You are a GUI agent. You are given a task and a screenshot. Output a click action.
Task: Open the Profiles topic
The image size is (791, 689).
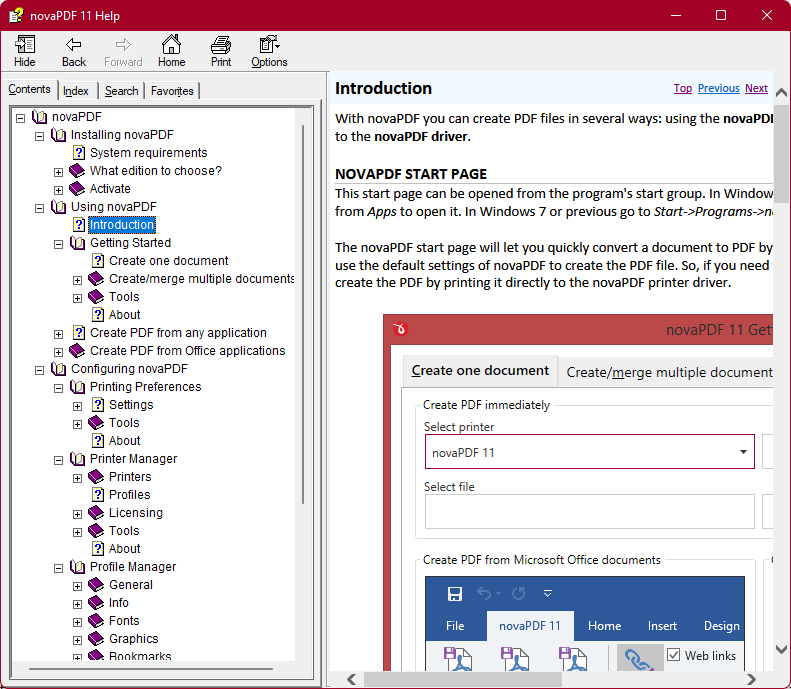point(129,495)
